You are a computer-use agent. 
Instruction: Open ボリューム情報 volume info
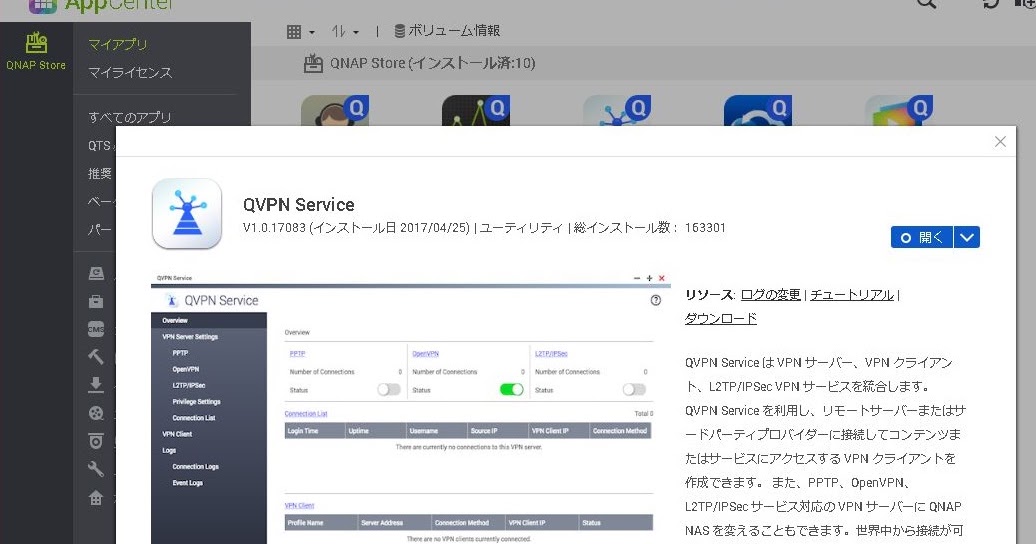tap(447, 30)
